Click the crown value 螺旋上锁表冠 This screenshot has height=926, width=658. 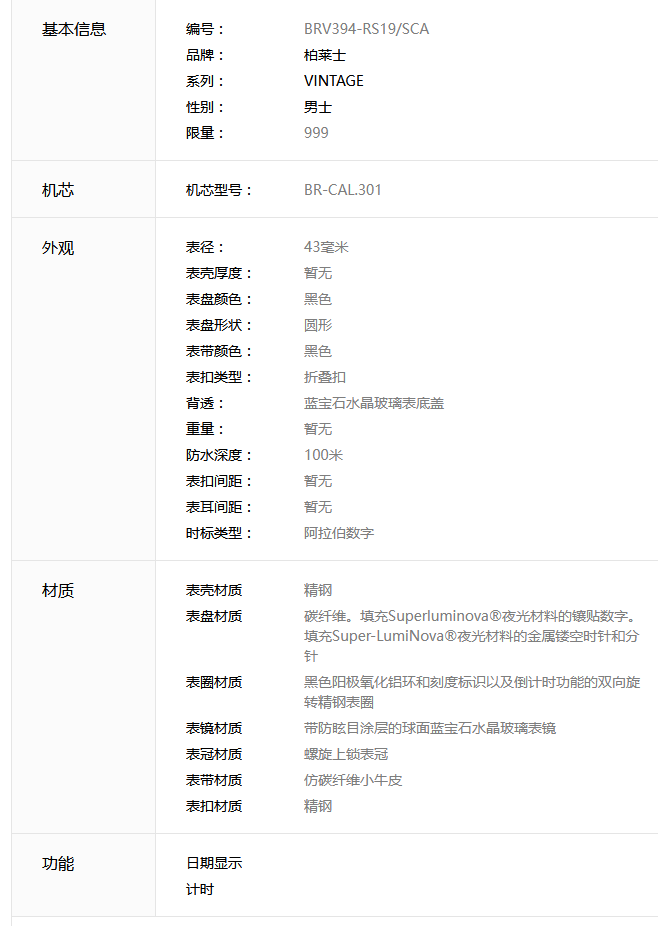tap(346, 754)
